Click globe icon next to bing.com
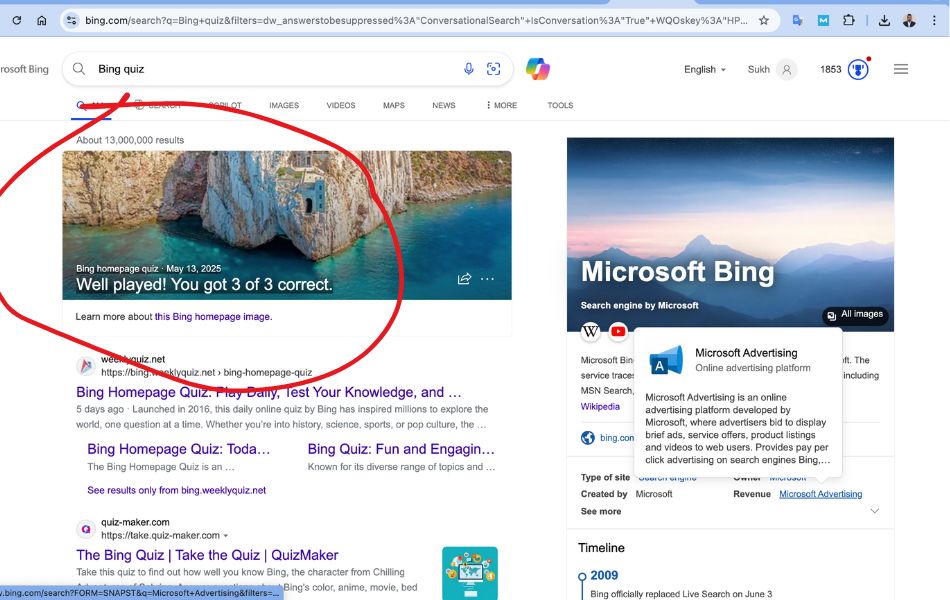The image size is (950, 600). pos(588,438)
